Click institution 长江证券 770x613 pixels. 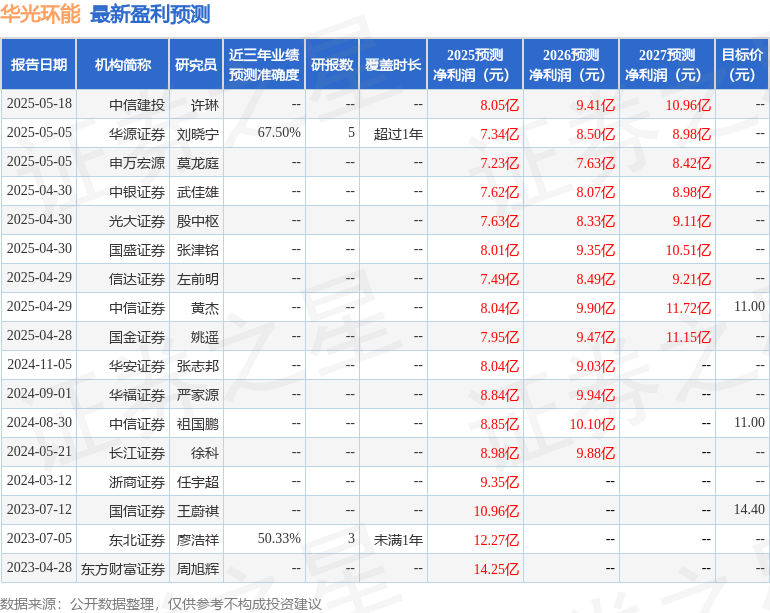tap(137, 452)
